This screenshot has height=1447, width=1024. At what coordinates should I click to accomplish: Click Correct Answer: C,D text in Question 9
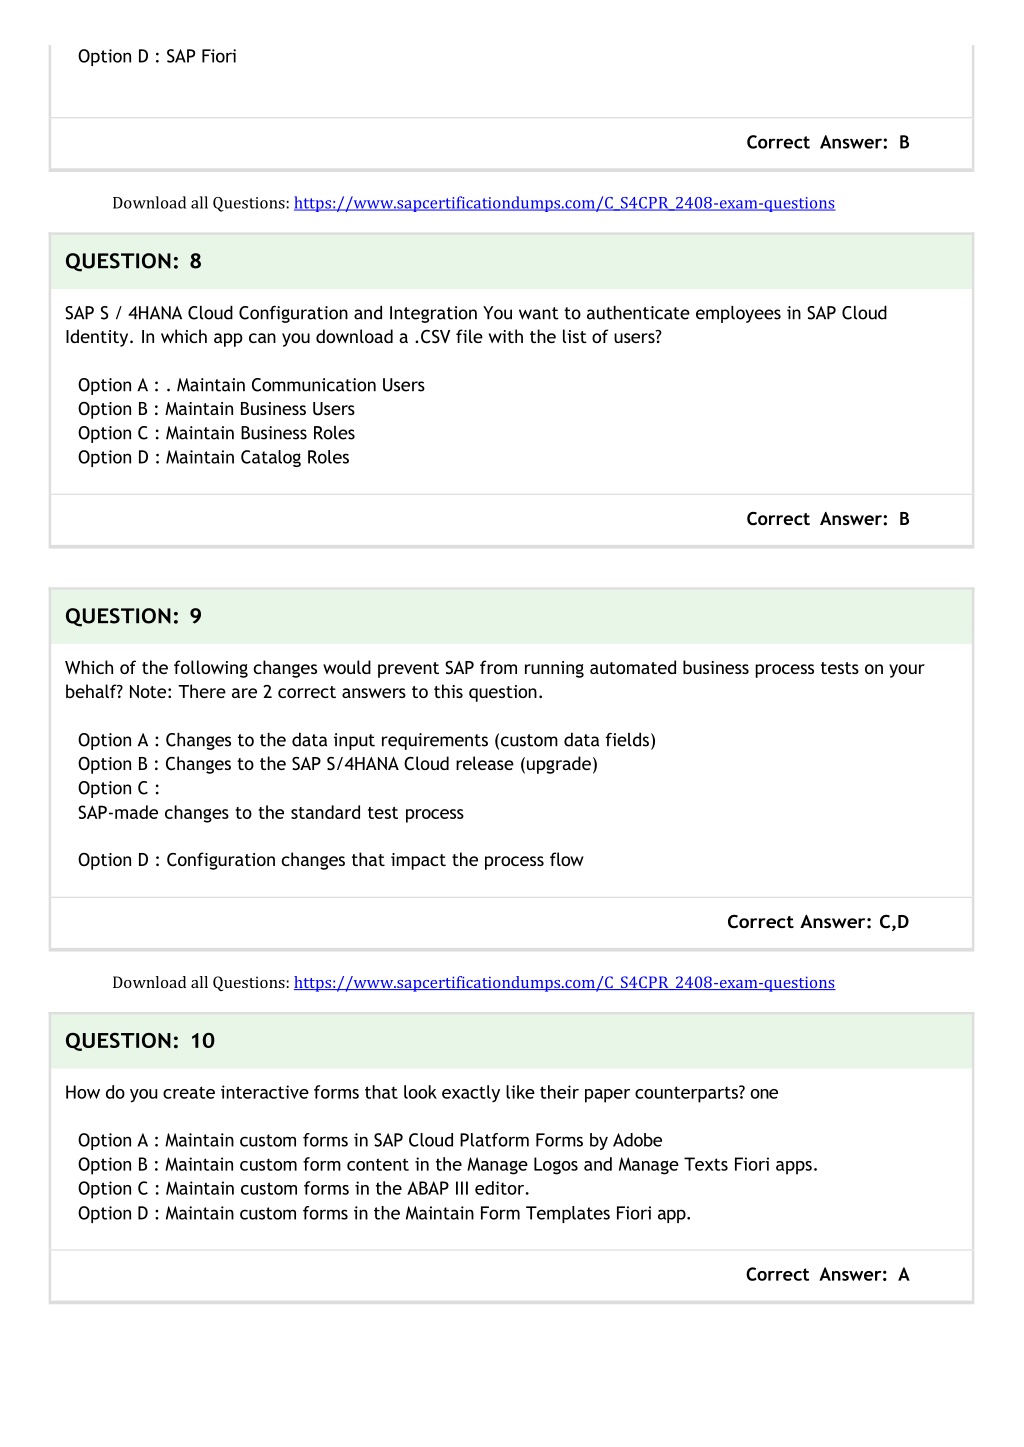click(x=818, y=922)
